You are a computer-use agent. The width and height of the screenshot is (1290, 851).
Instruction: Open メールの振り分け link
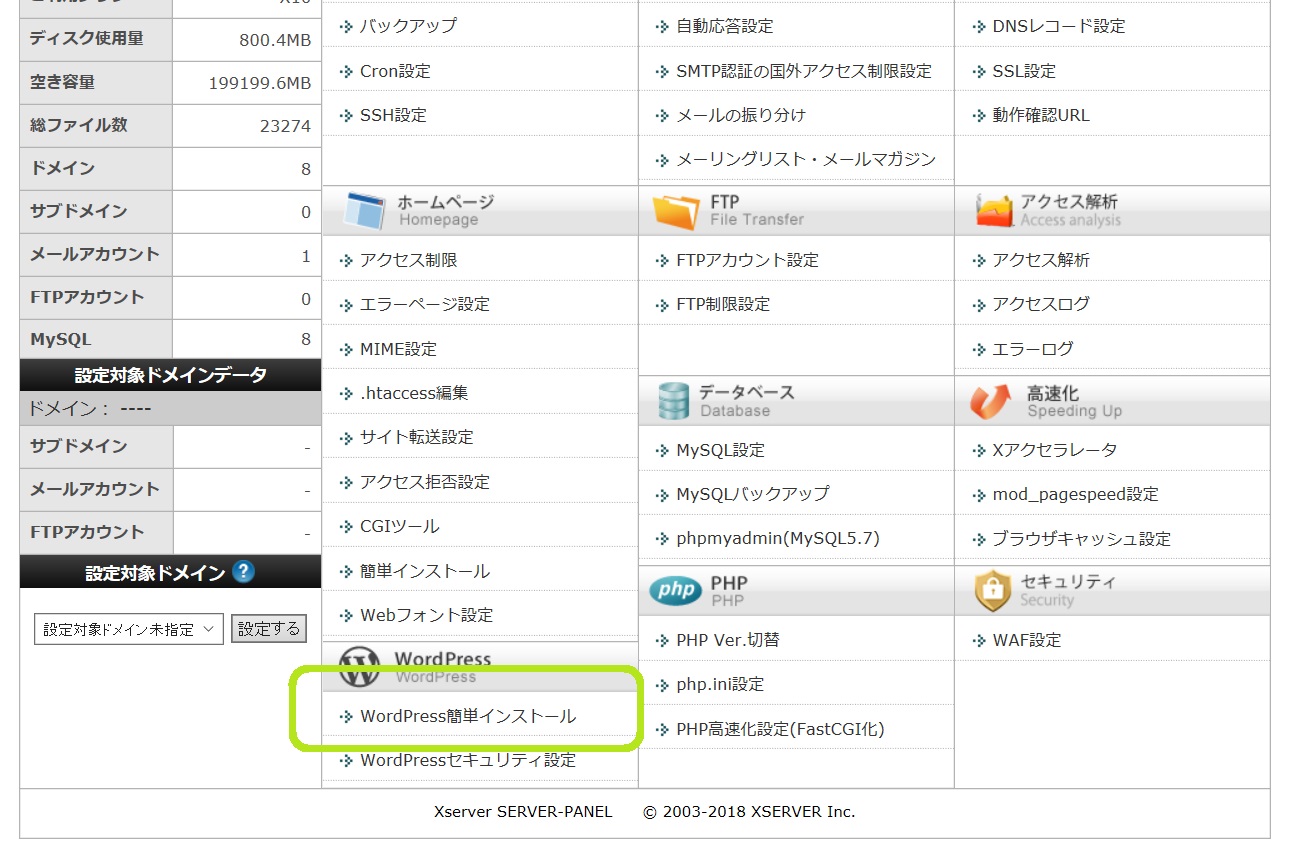point(740,115)
